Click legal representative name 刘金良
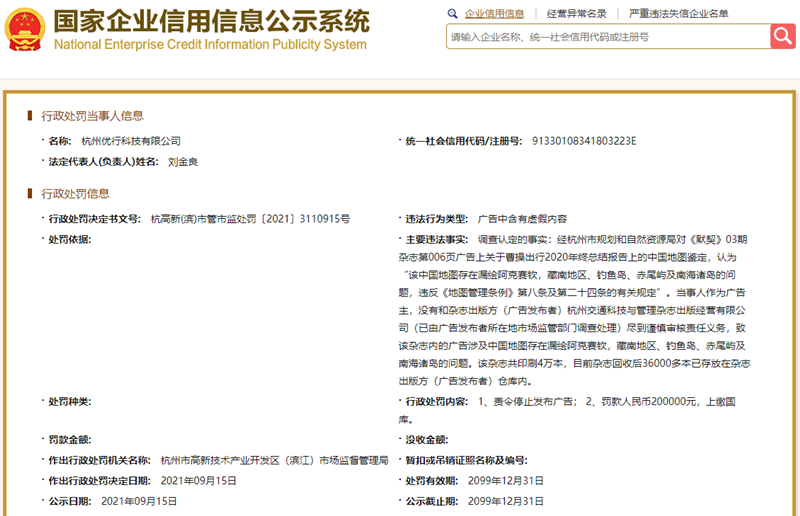Viewport: 800px width, 516px height. [183, 162]
